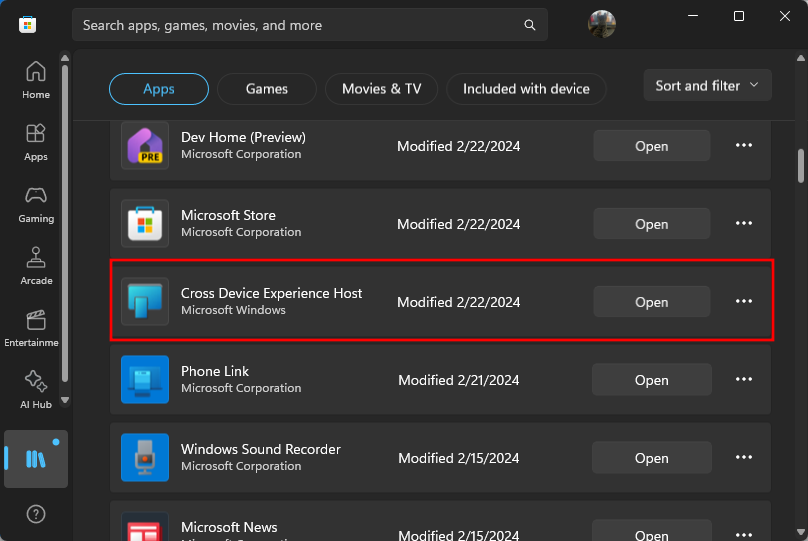The width and height of the screenshot is (808, 541).
Task: Open more options for Windows Sound Recorder
Action: pos(744,457)
